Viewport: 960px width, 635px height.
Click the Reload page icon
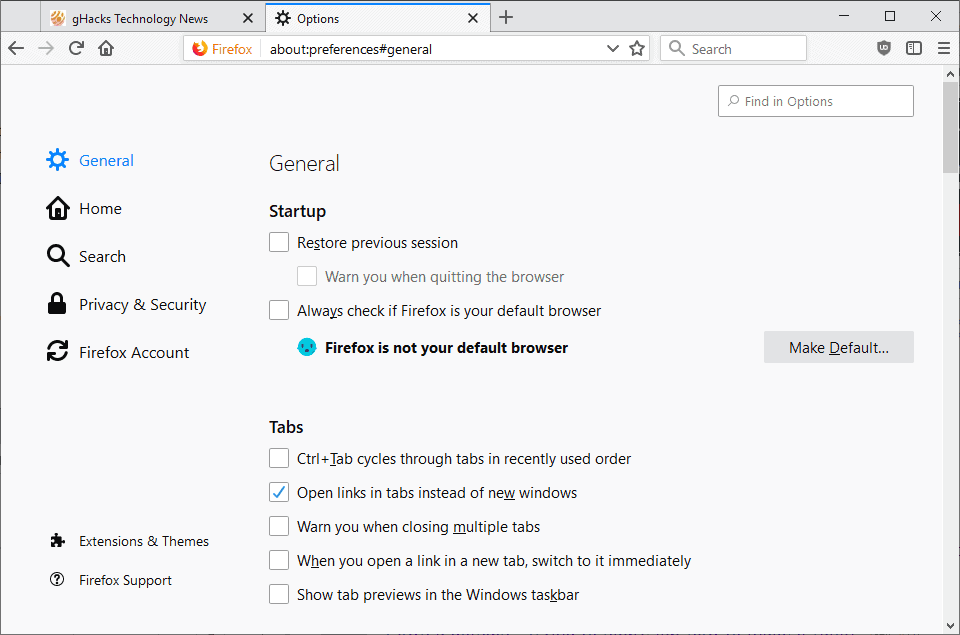point(76,48)
